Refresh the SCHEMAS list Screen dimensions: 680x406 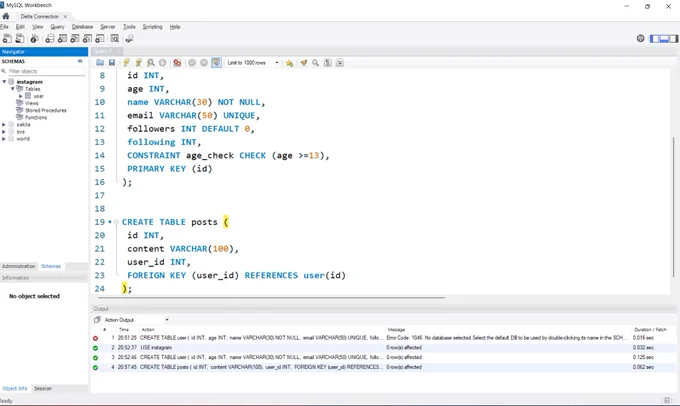(x=80, y=61)
